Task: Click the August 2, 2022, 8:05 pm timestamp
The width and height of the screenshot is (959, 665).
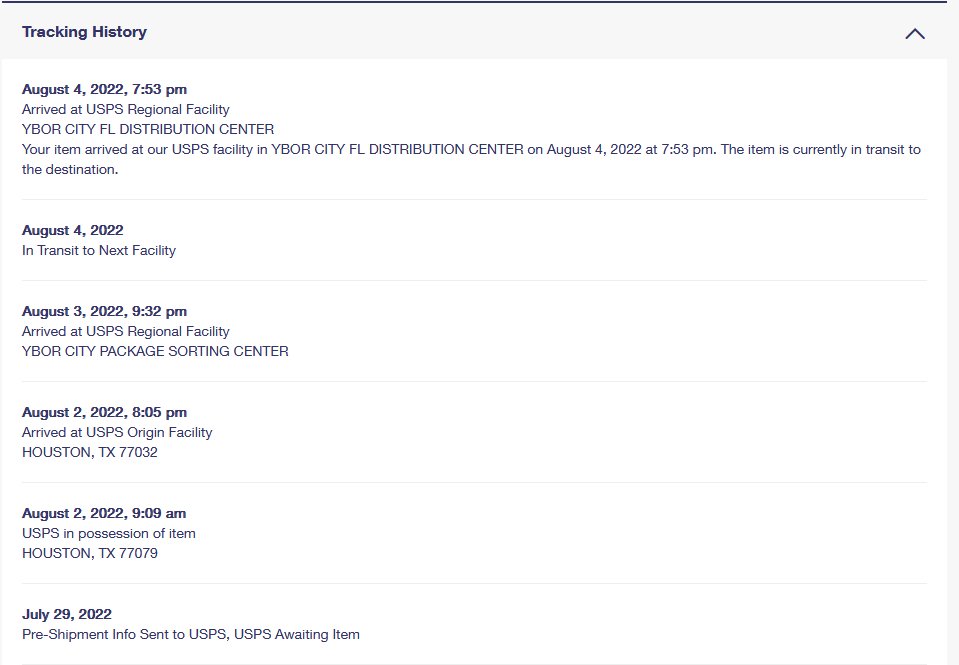Action: 104,412
